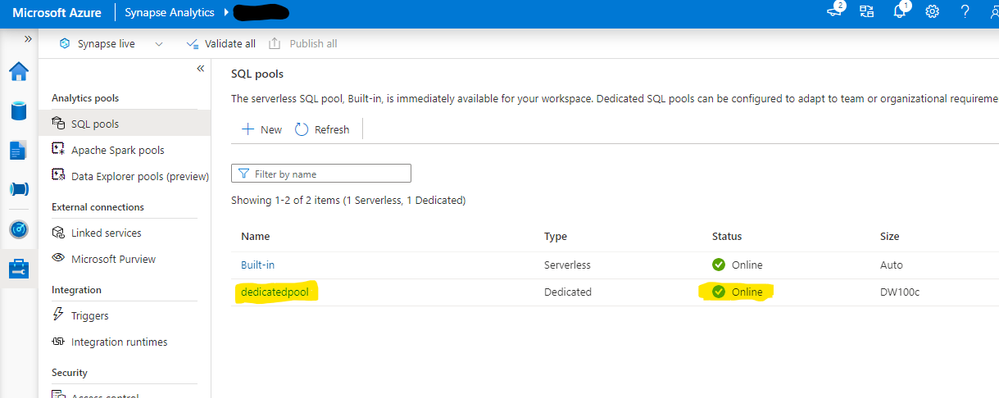Expand the left navigation rail chevrons
Image resolution: width=999 pixels, height=398 pixels.
tap(28, 39)
